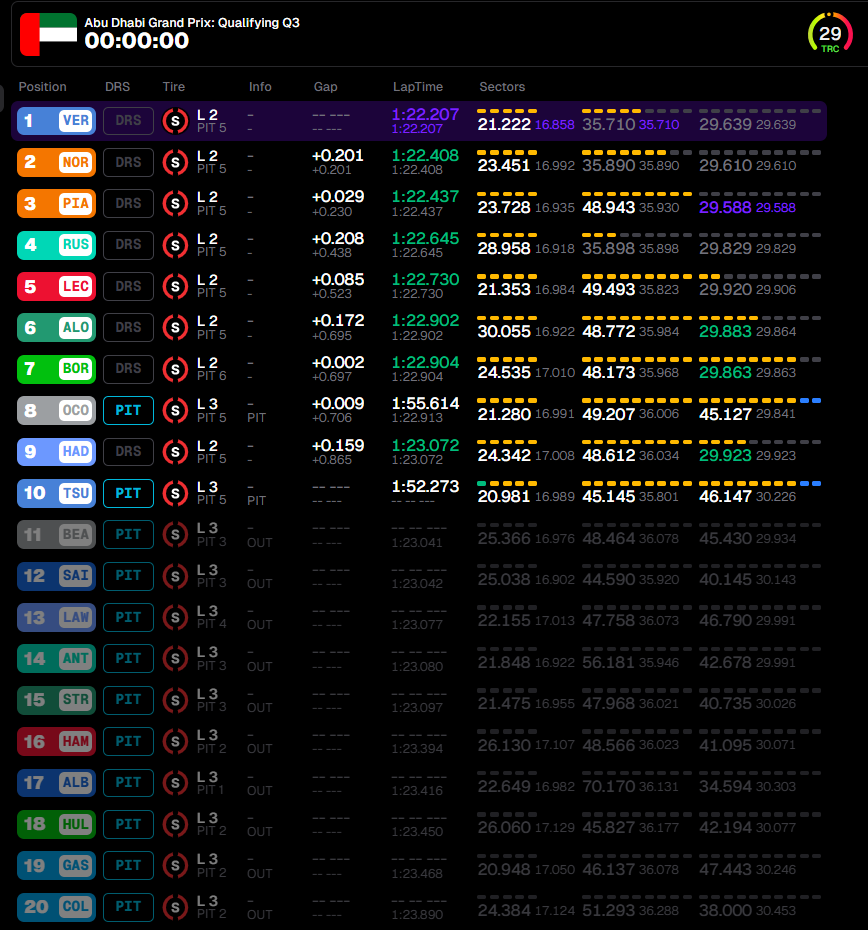Click lap time 1:52.273 for TSU
Image resolution: width=868 pixels, height=930 pixels.
point(425,486)
